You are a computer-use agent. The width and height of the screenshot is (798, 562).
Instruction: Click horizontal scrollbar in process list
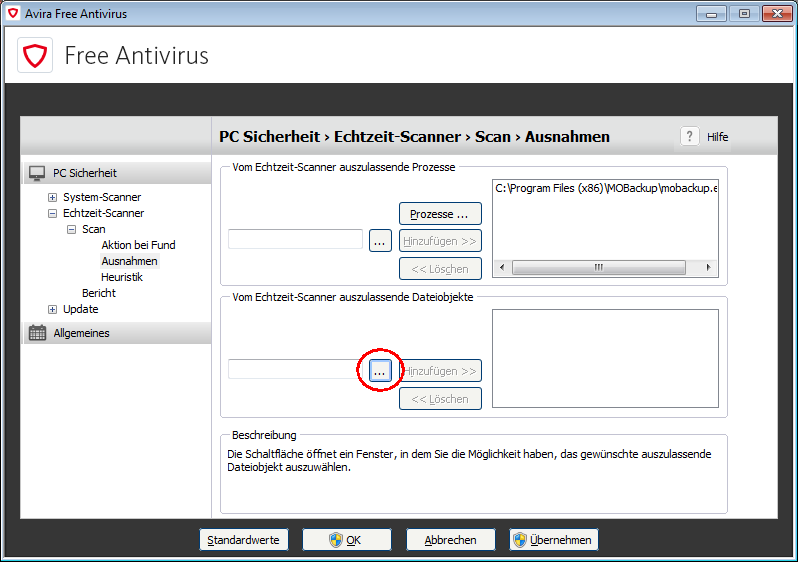pos(598,268)
